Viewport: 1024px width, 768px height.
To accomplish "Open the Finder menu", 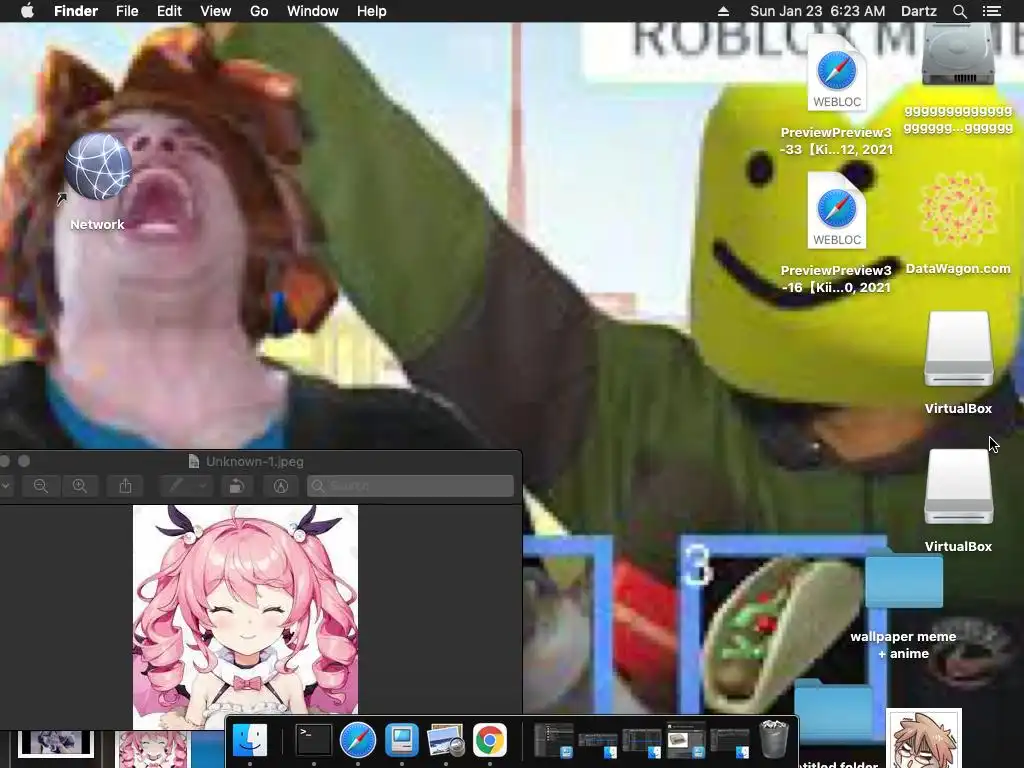I will pyautogui.click(x=76, y=11).
